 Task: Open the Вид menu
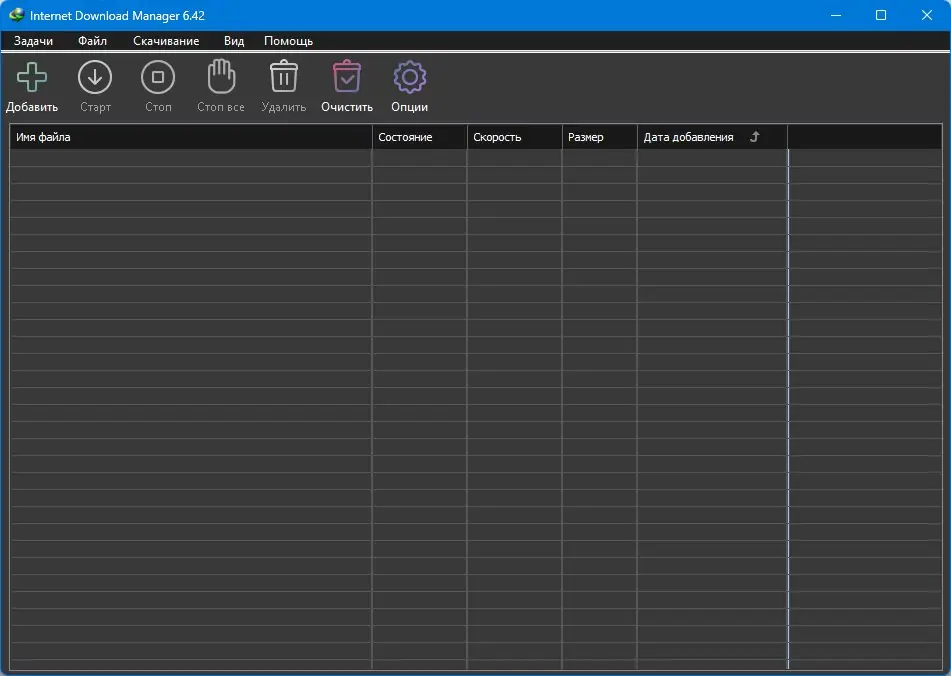coord(234,41)
